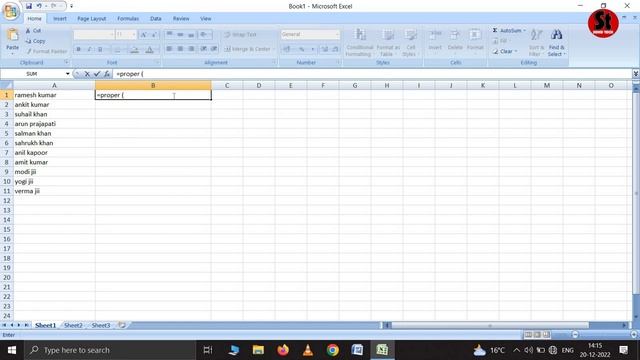Open File Explorer from the taskbar
This screenshot has width=640, height=360.
click(x=258, y=350)
